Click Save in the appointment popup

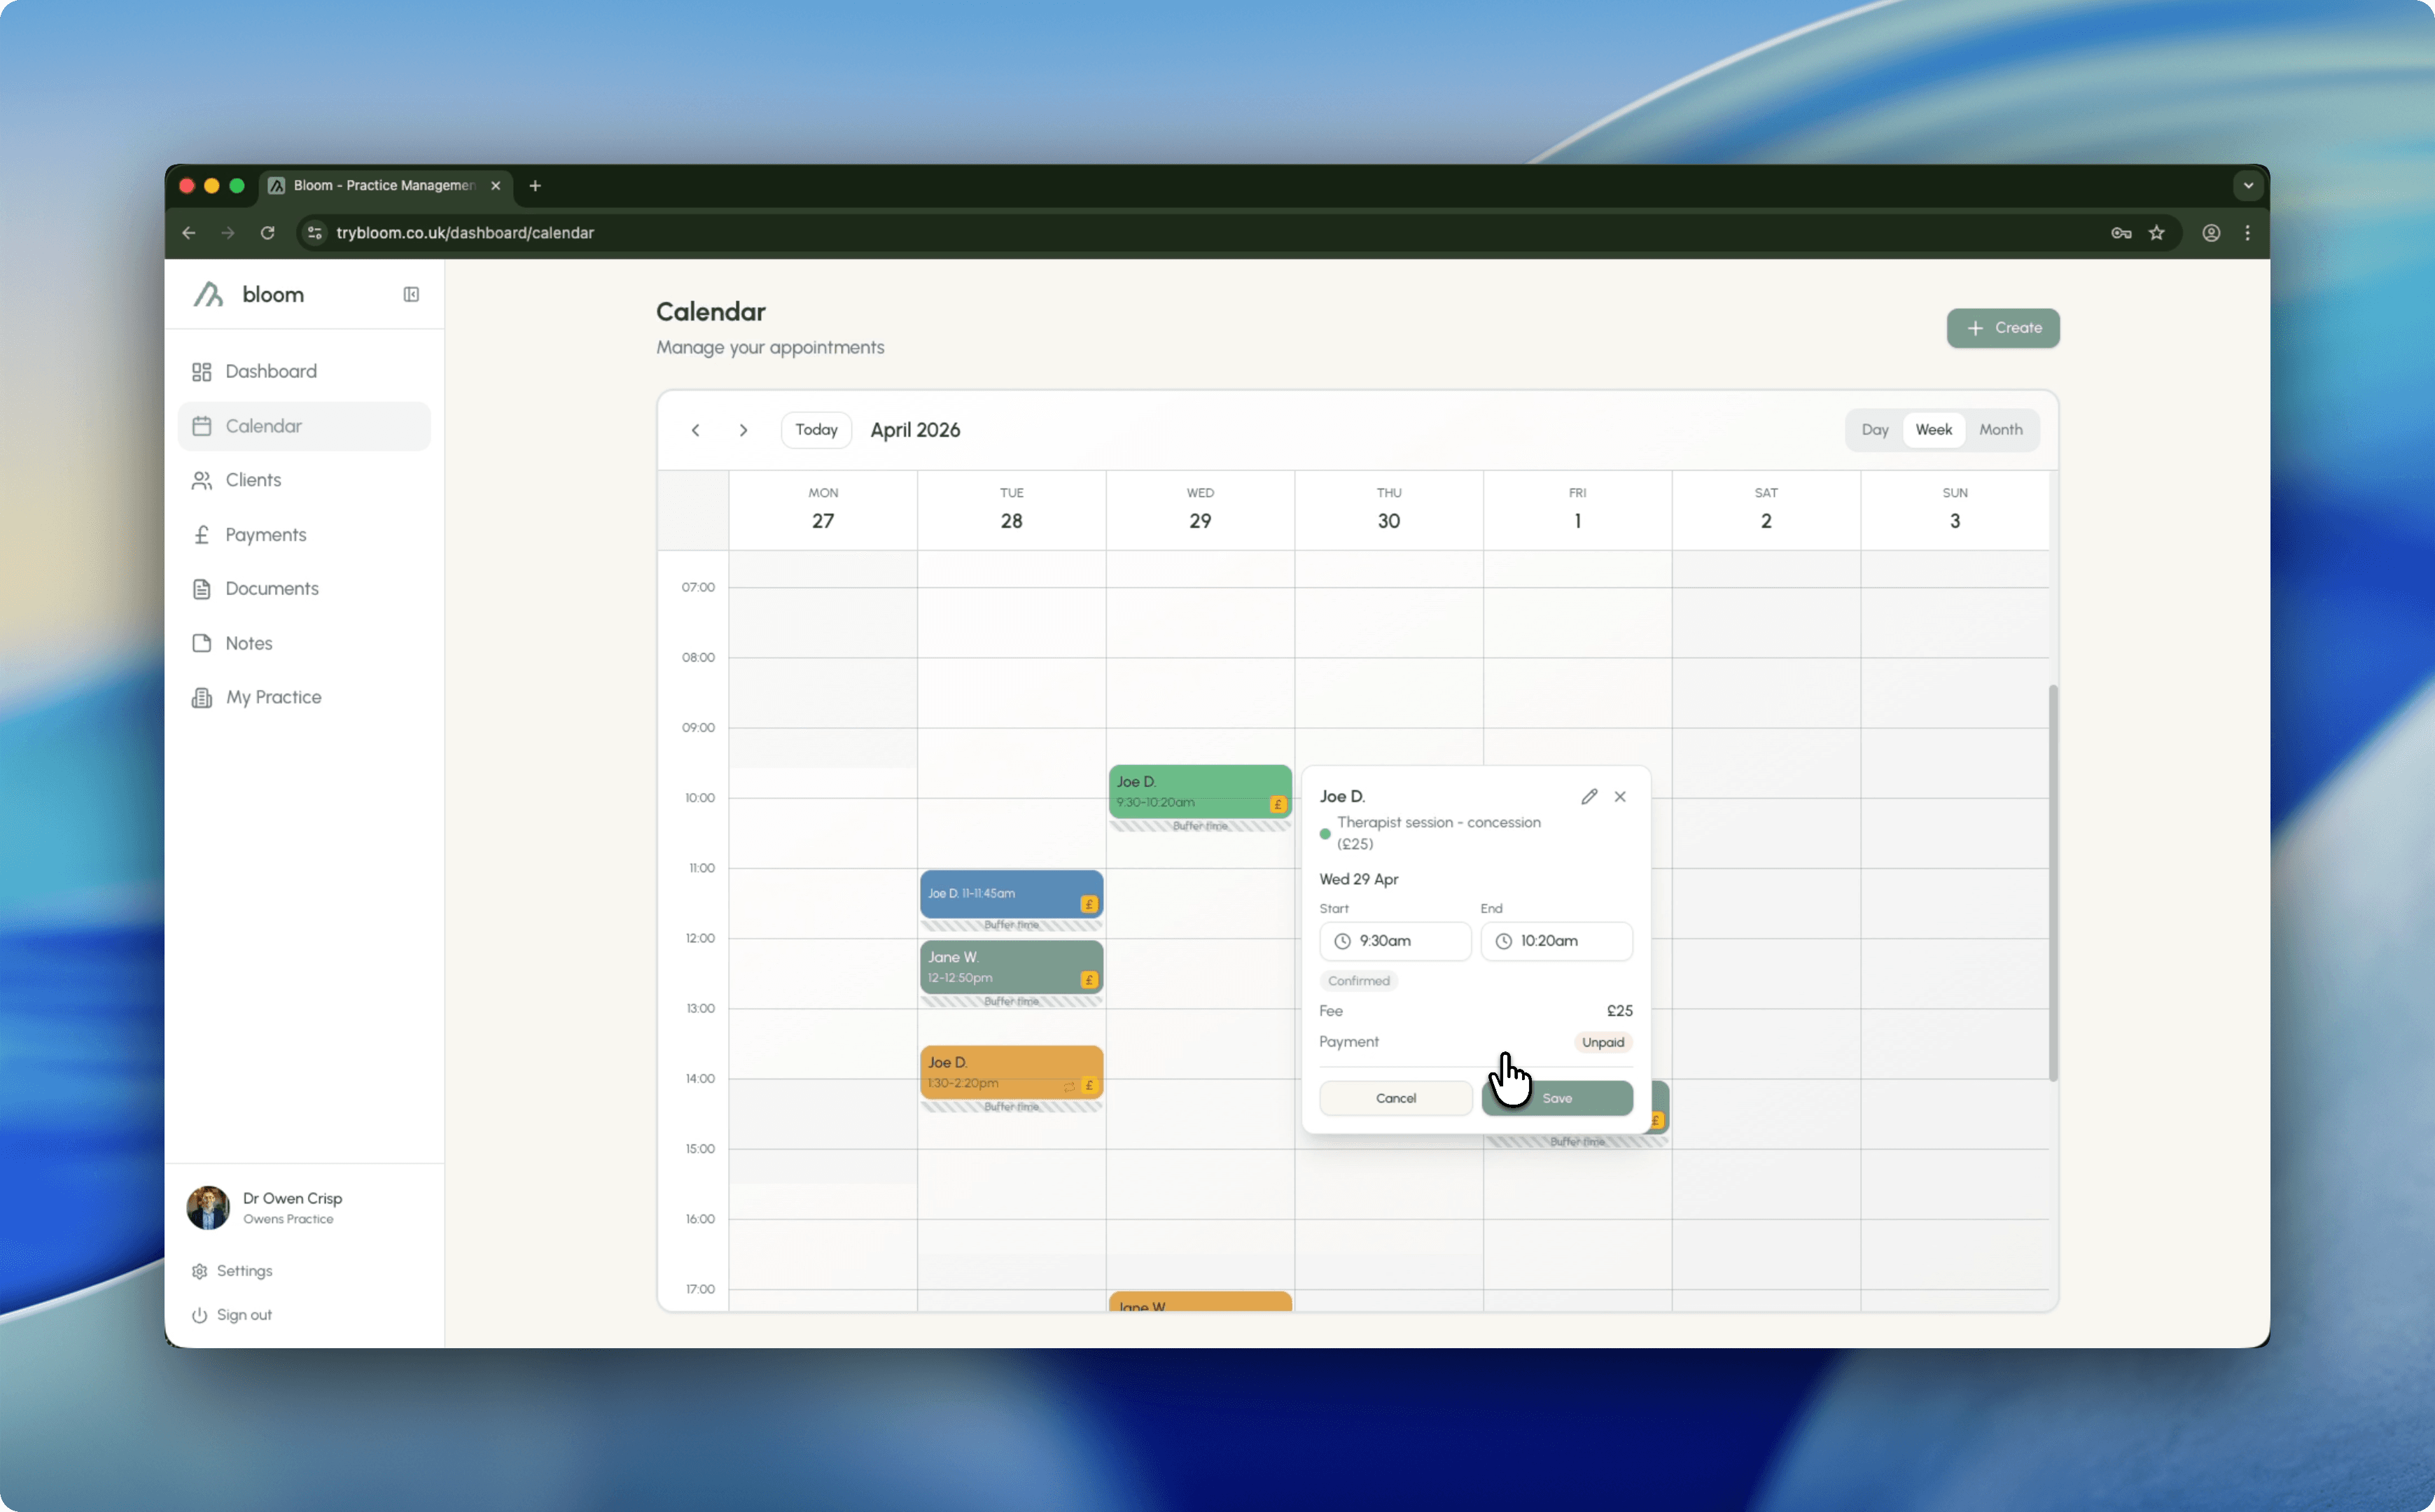coord(1557,1098)
